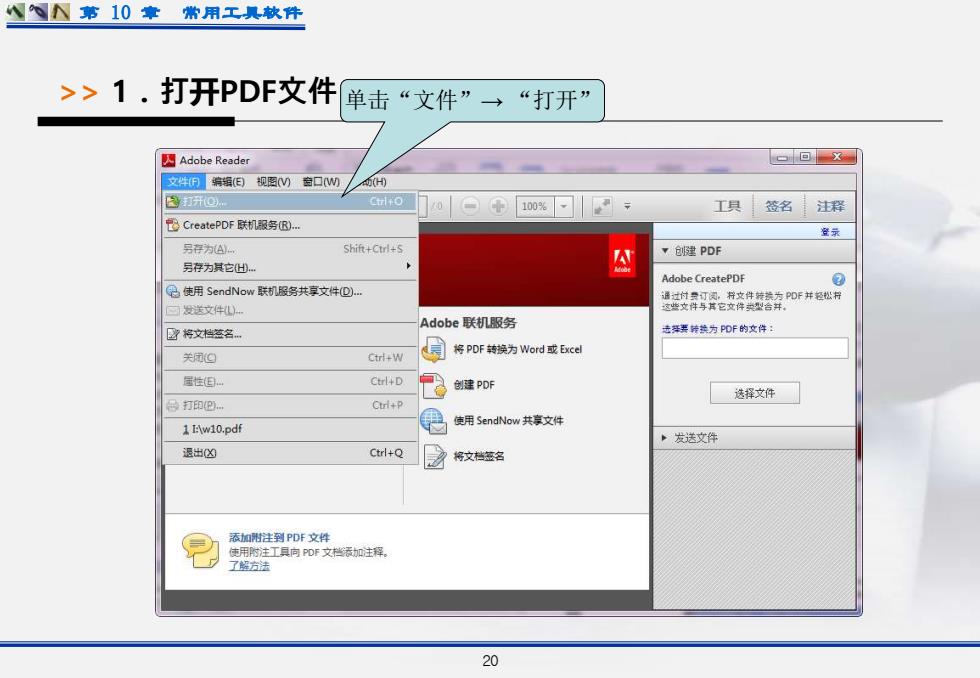
Task: Click the 100% zoom level field
Action: pos(534,206)
